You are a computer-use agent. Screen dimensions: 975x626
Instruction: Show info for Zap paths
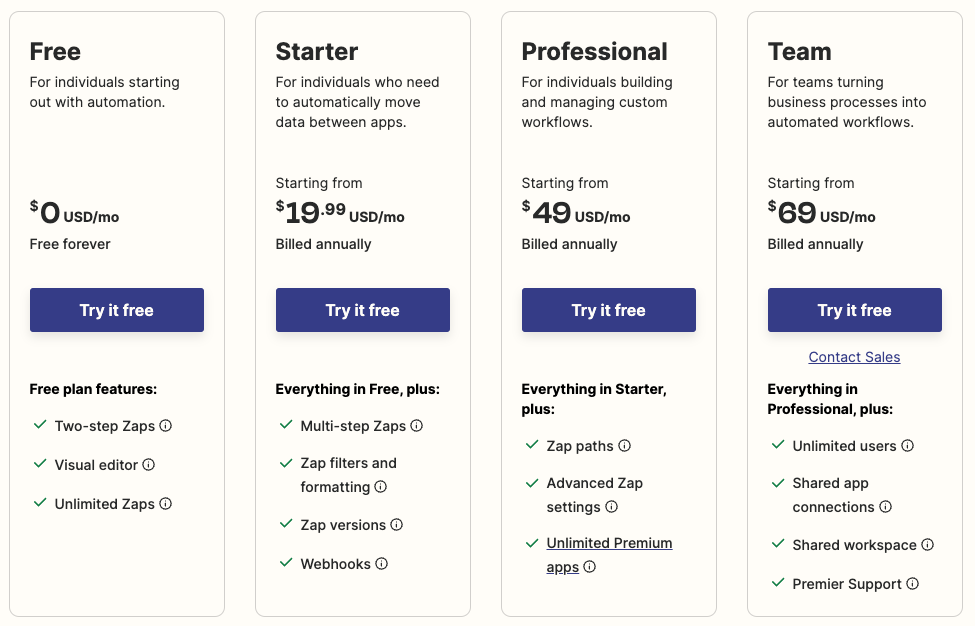coord(624,446)
